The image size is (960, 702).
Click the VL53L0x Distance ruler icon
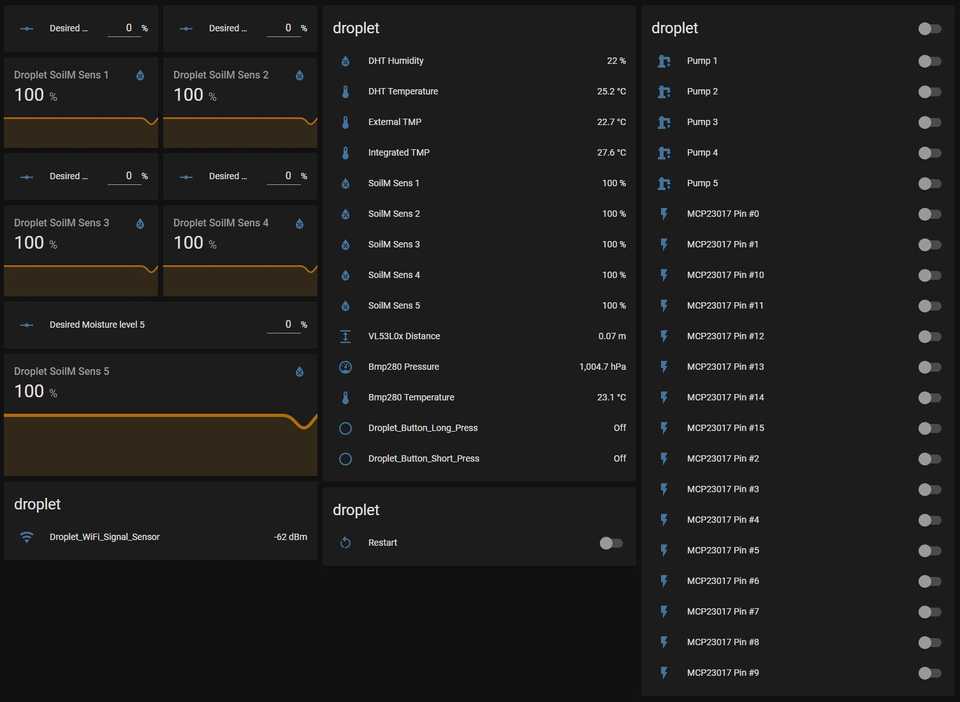coord(345,336)
